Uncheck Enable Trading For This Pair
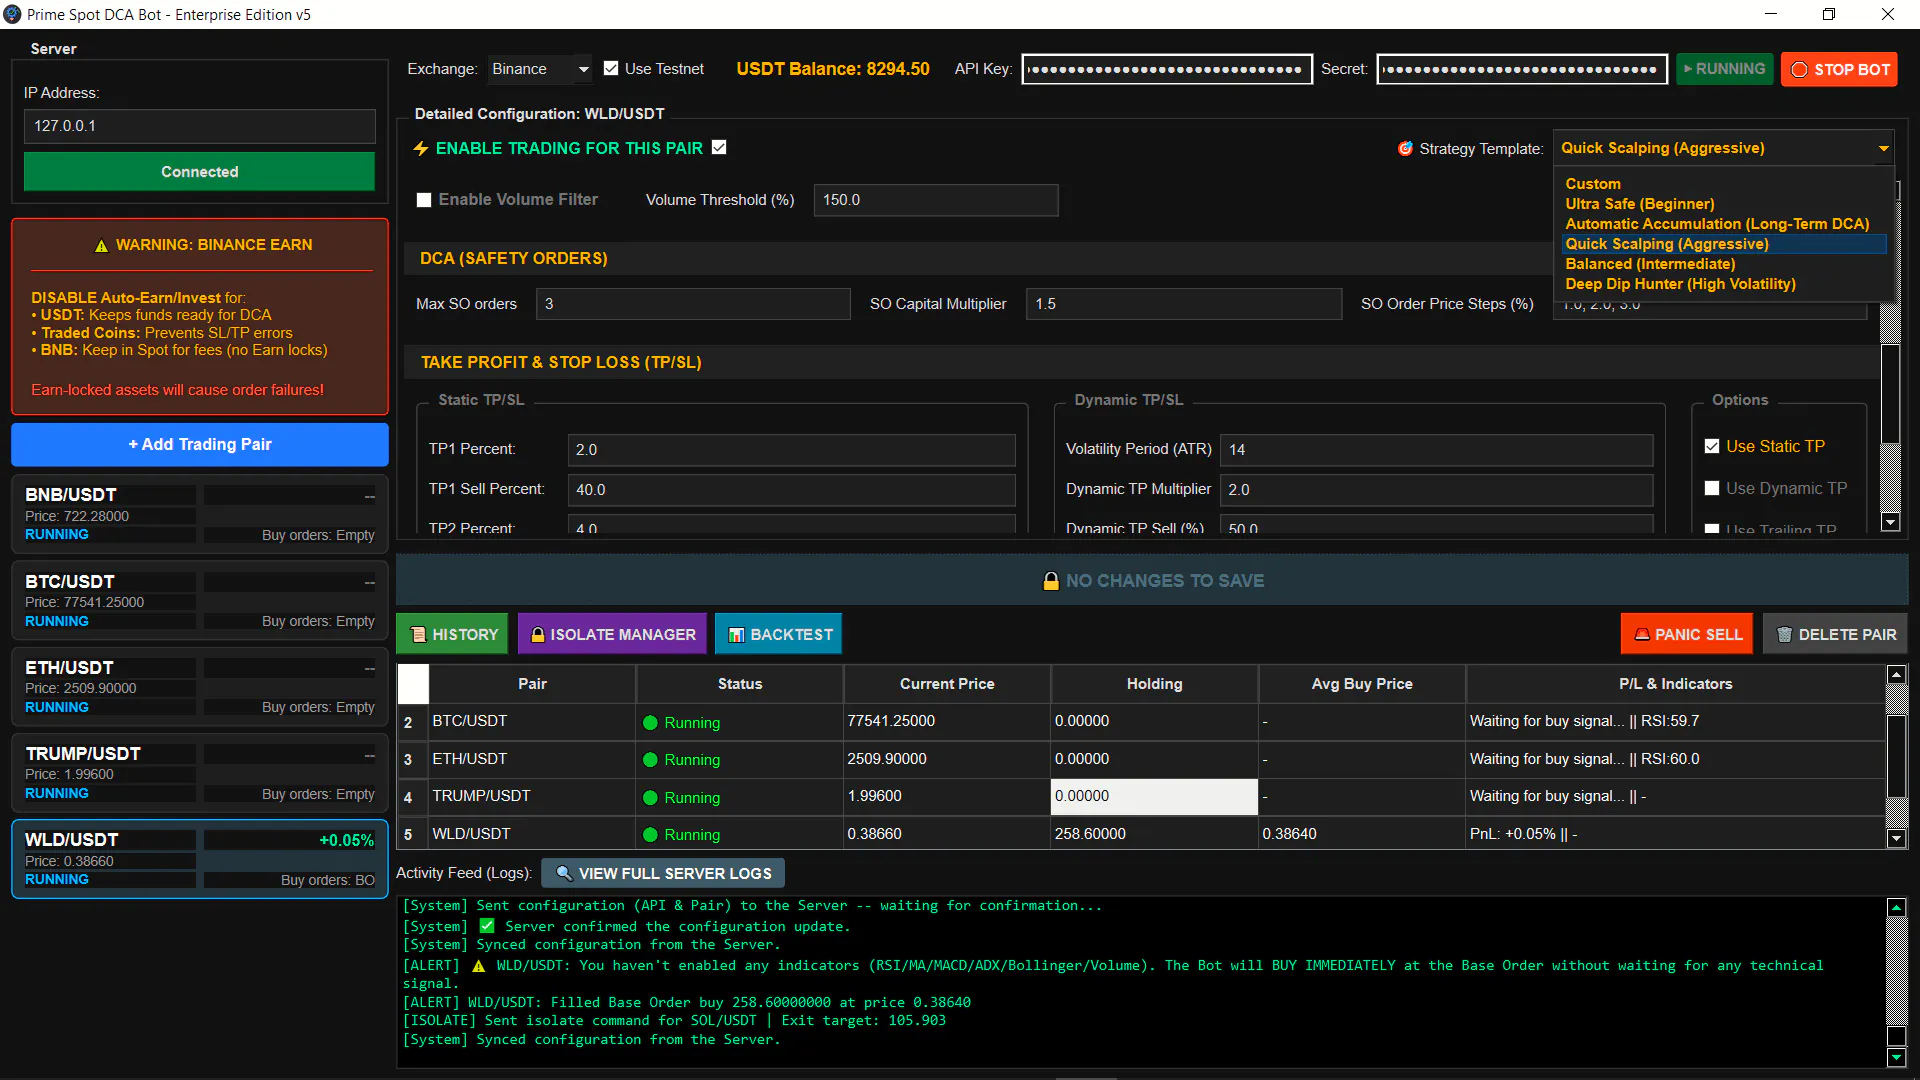 (x=719, y=147)
